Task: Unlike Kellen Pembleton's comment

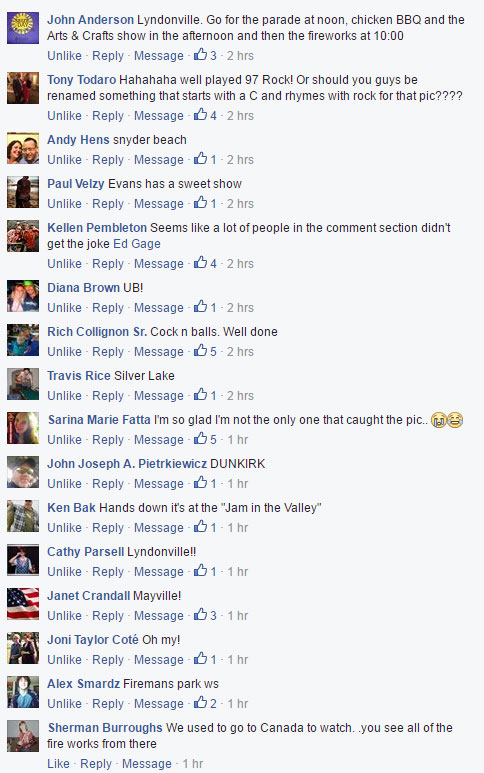Action: coord(64,264)
